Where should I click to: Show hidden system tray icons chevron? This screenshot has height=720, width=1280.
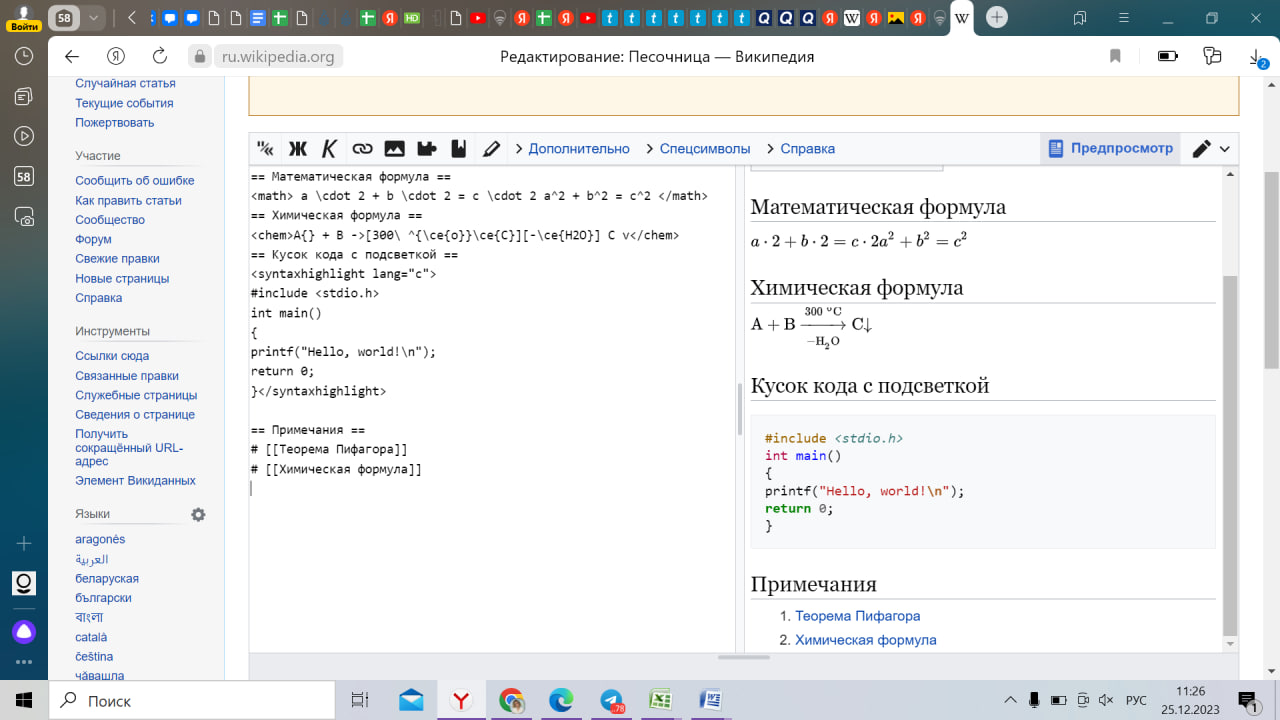1011,700
